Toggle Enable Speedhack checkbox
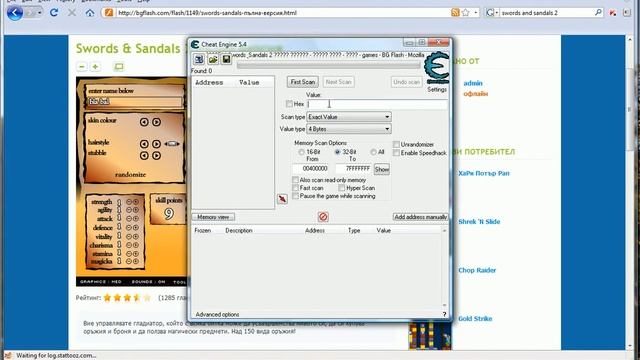The height and width of the screenshot is (360, 640). [396, 153]
